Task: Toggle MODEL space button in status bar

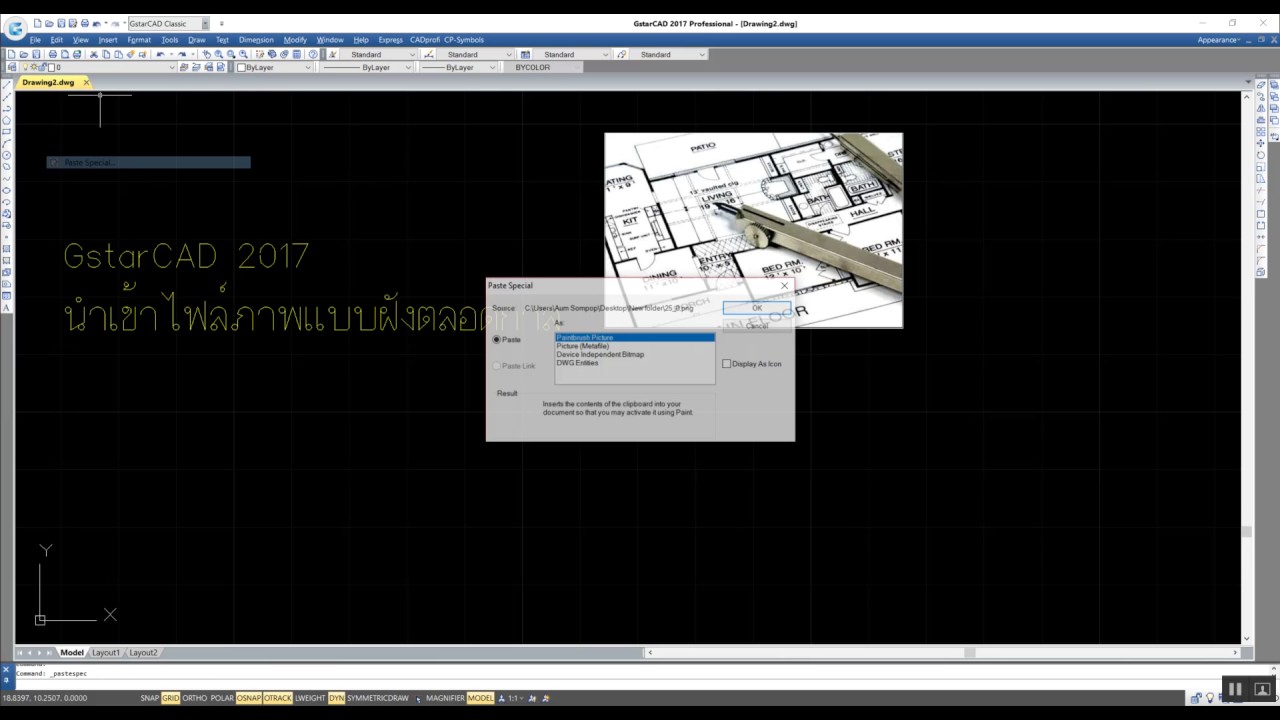Action: click(x=481, y=698)
